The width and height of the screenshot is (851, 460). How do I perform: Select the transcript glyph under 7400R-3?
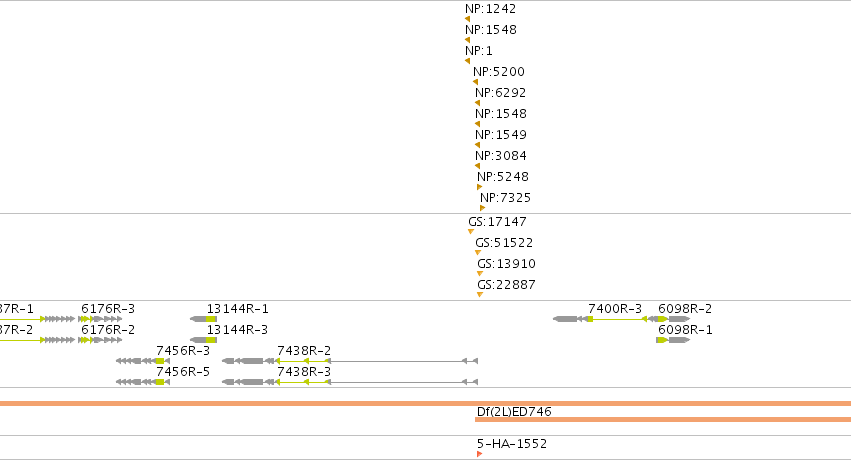[x=607, y=319]
